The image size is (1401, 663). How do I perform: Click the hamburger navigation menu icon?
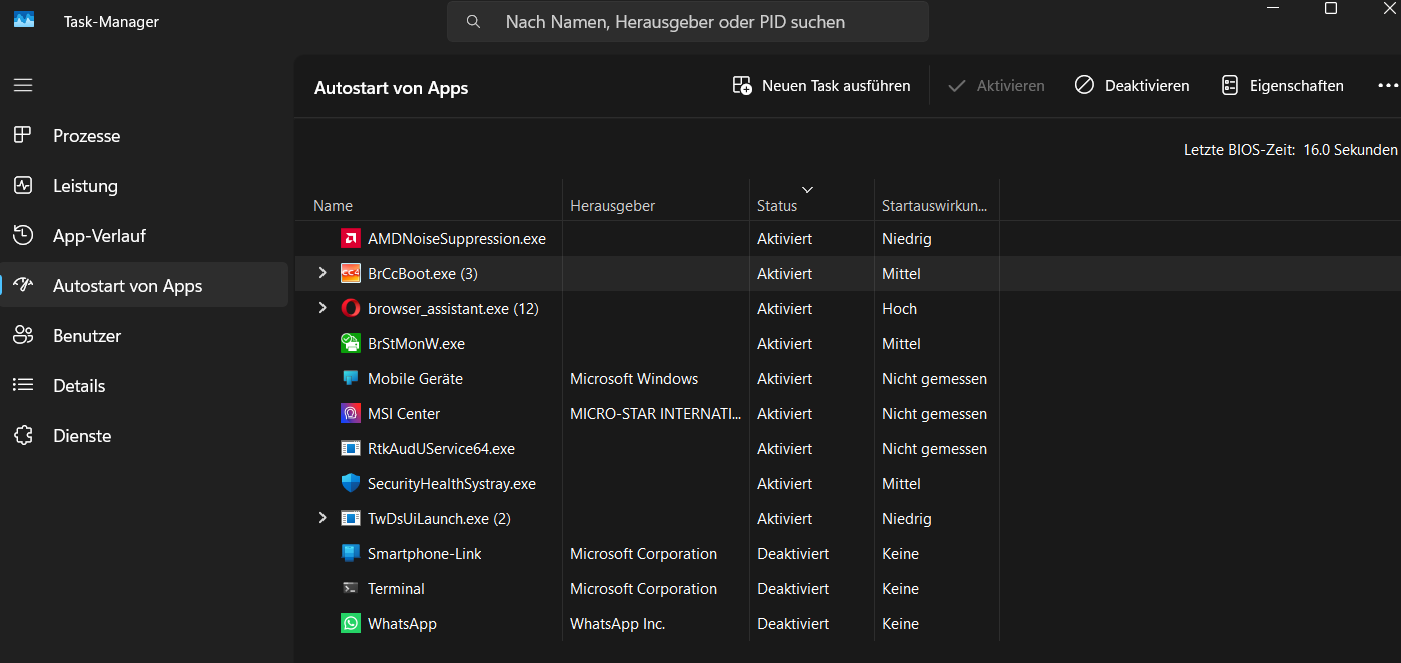23,85
